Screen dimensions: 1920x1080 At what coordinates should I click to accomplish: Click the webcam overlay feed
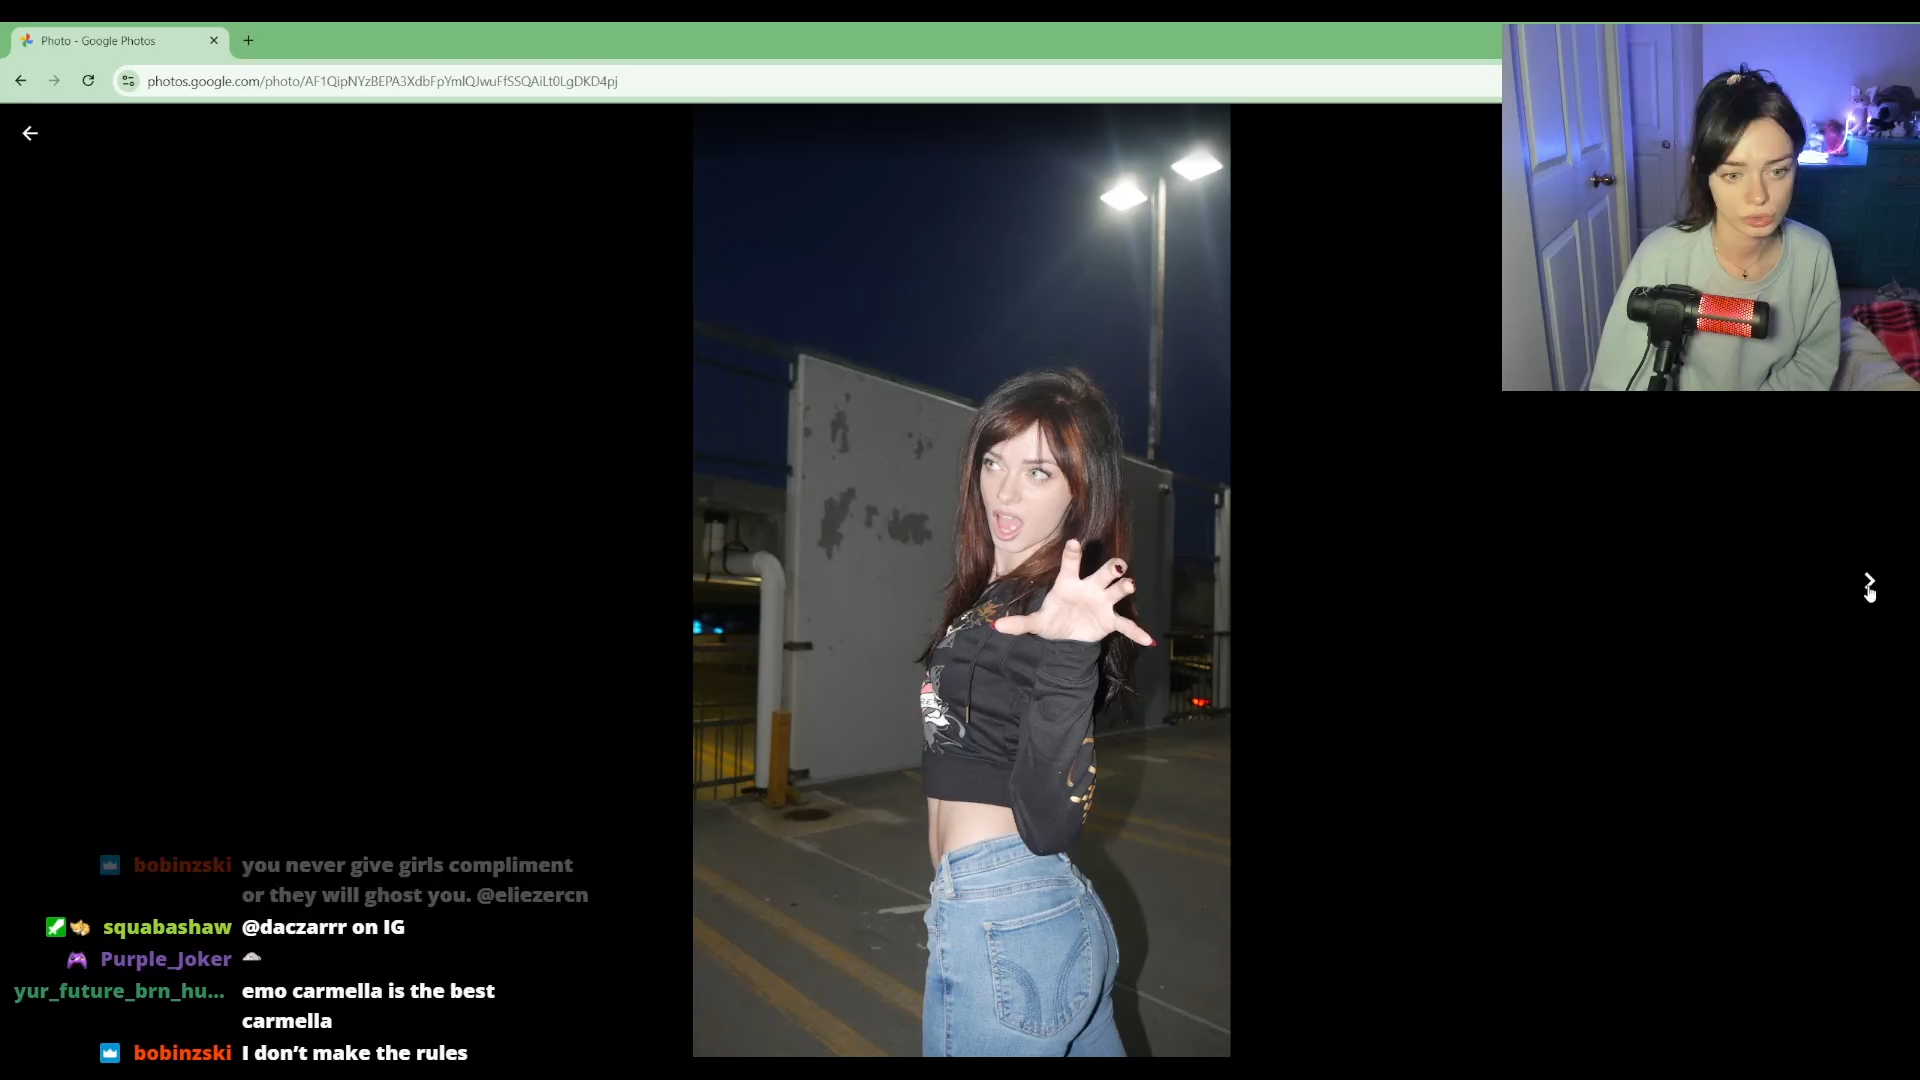pyautogui.click(x=1710, y=207)
